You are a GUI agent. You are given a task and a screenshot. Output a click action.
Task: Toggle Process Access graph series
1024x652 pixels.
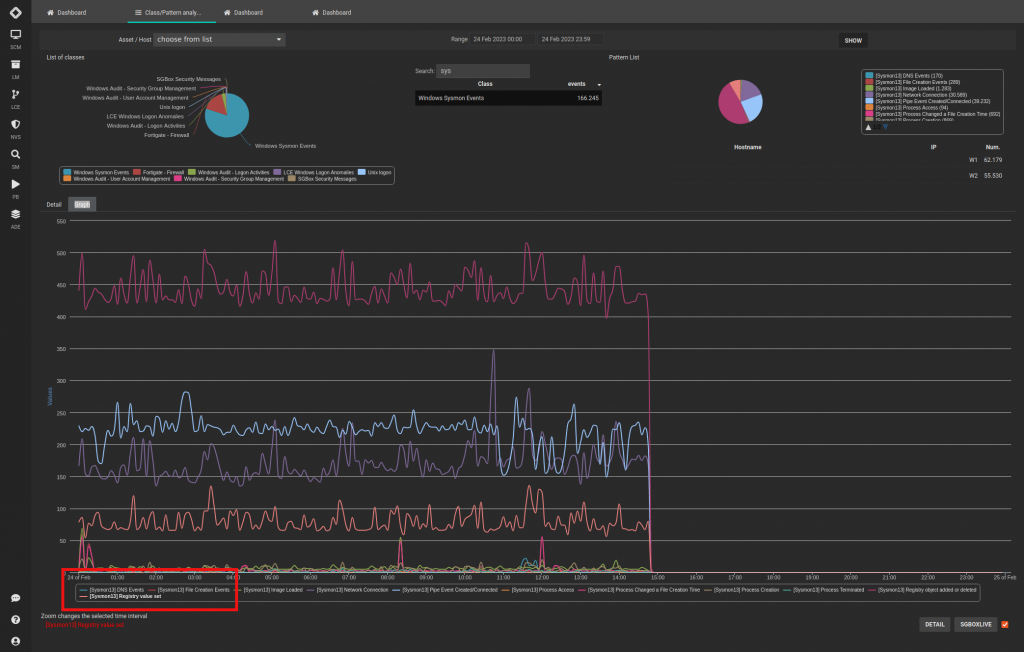[538, 590]
